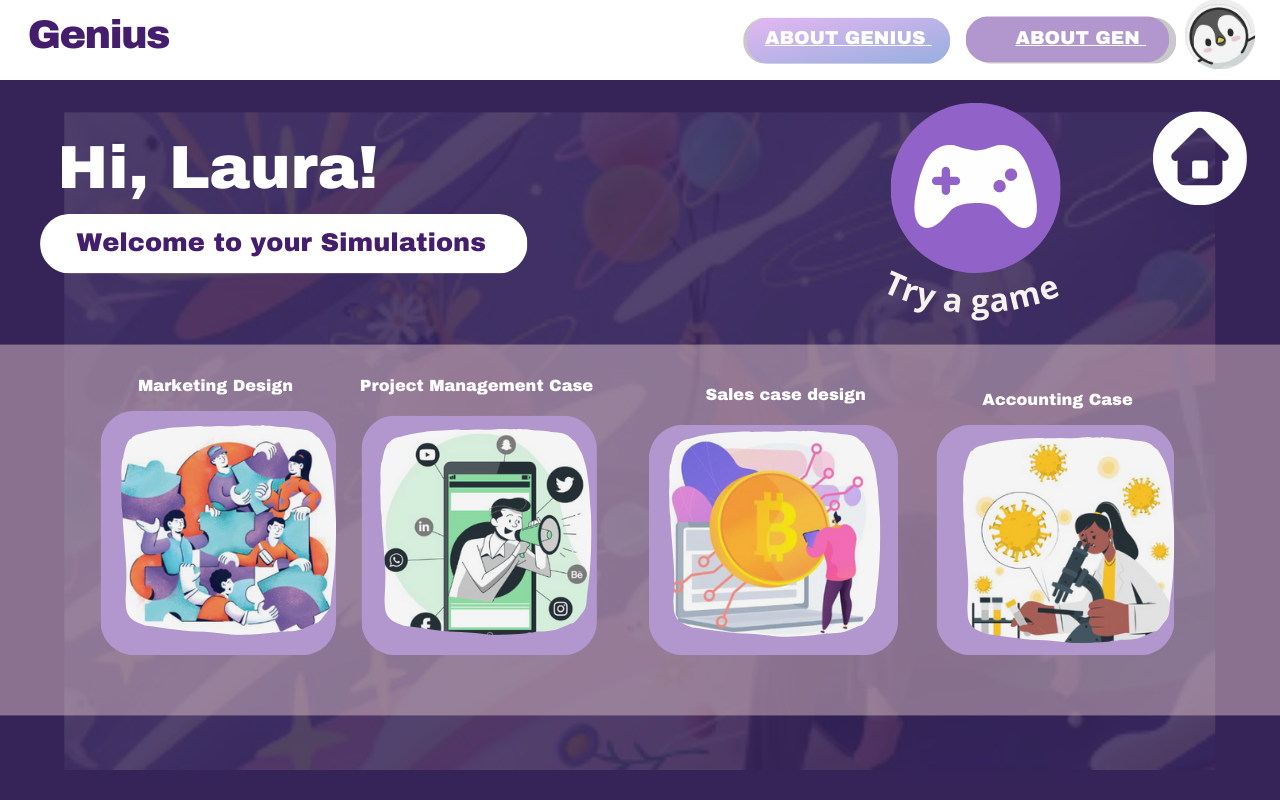Open the penguin profile avatar
This screenshot has width=1280, height=800.
1220,35
